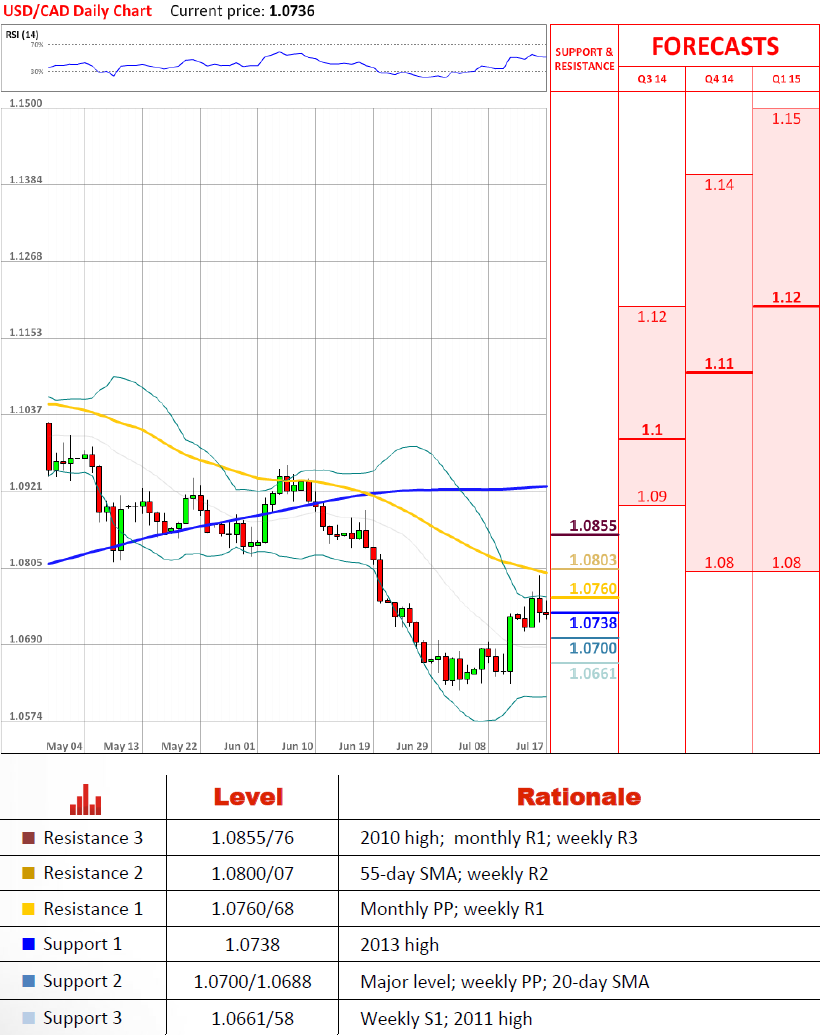Viewport: 820px width, 1035px height.
Task: Click the Resistance 1 row label
Action: 93,909
